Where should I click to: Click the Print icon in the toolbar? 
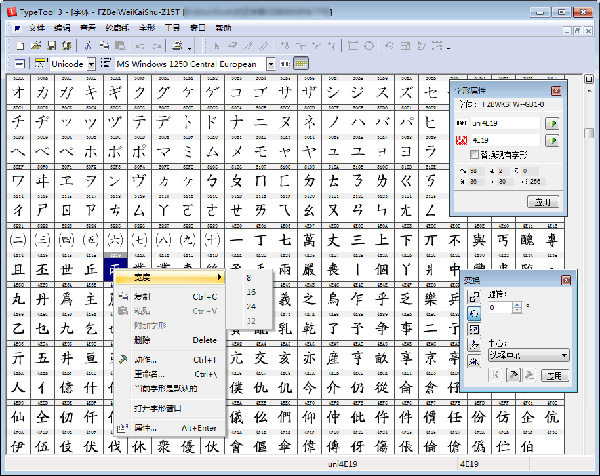click(x=177, y=46)
